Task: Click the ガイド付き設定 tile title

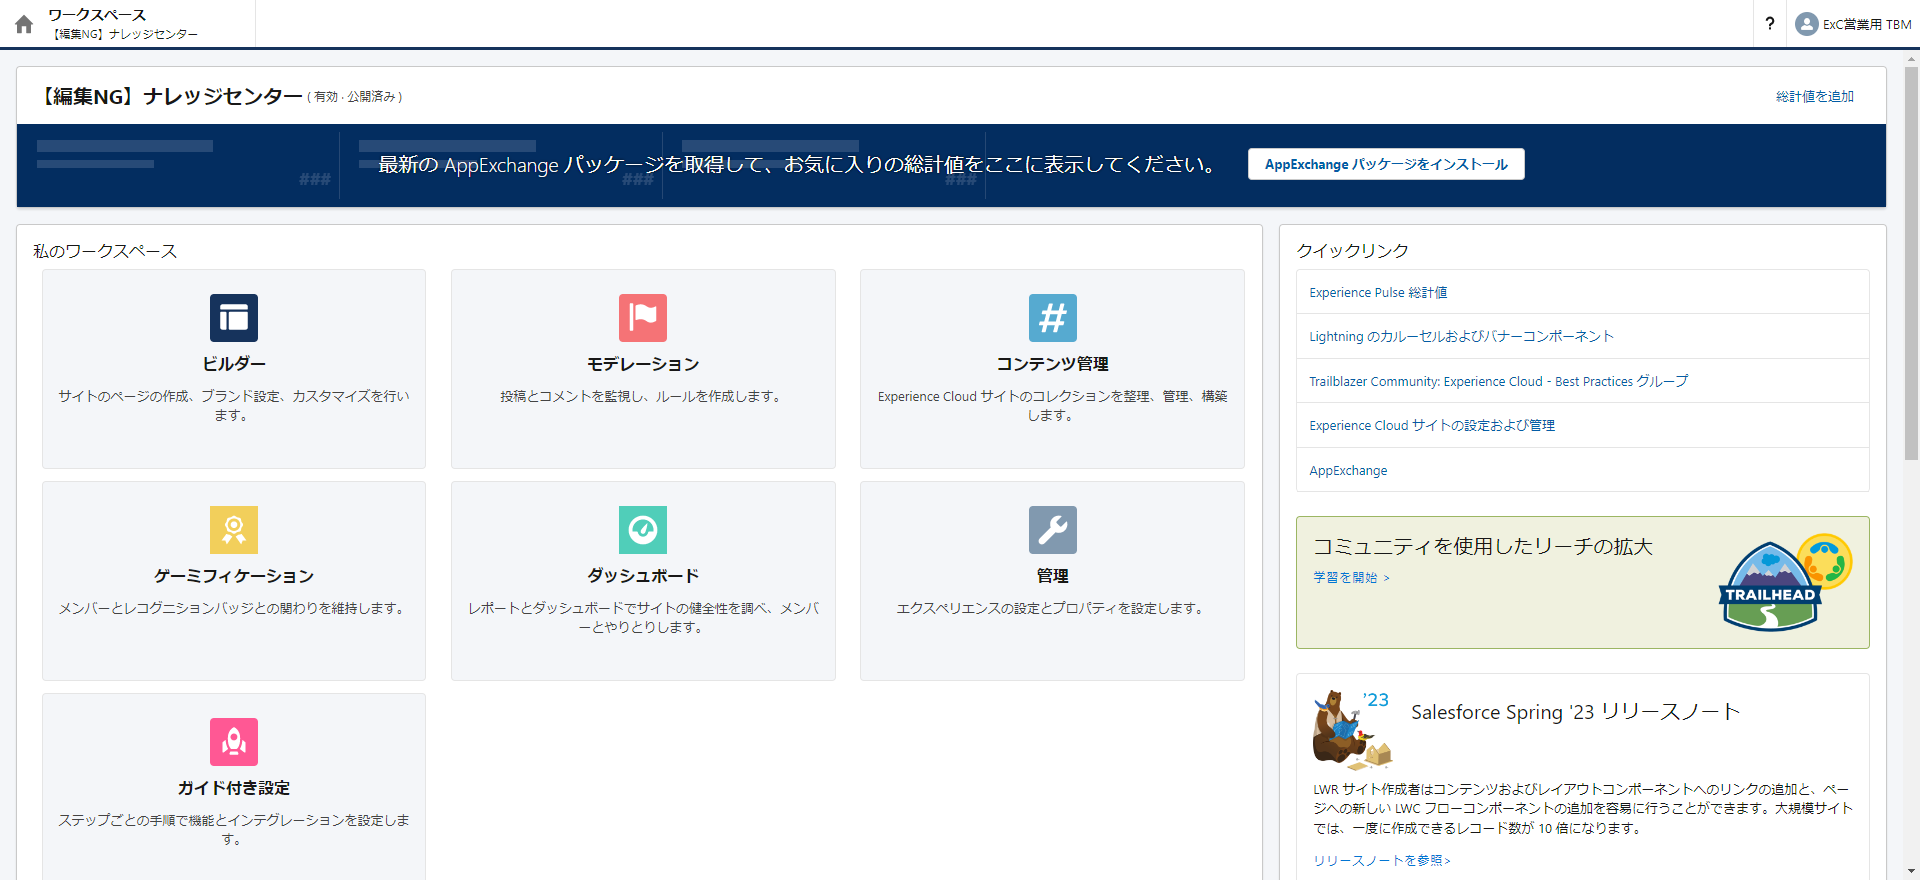Action: click(x=234, y=788)
